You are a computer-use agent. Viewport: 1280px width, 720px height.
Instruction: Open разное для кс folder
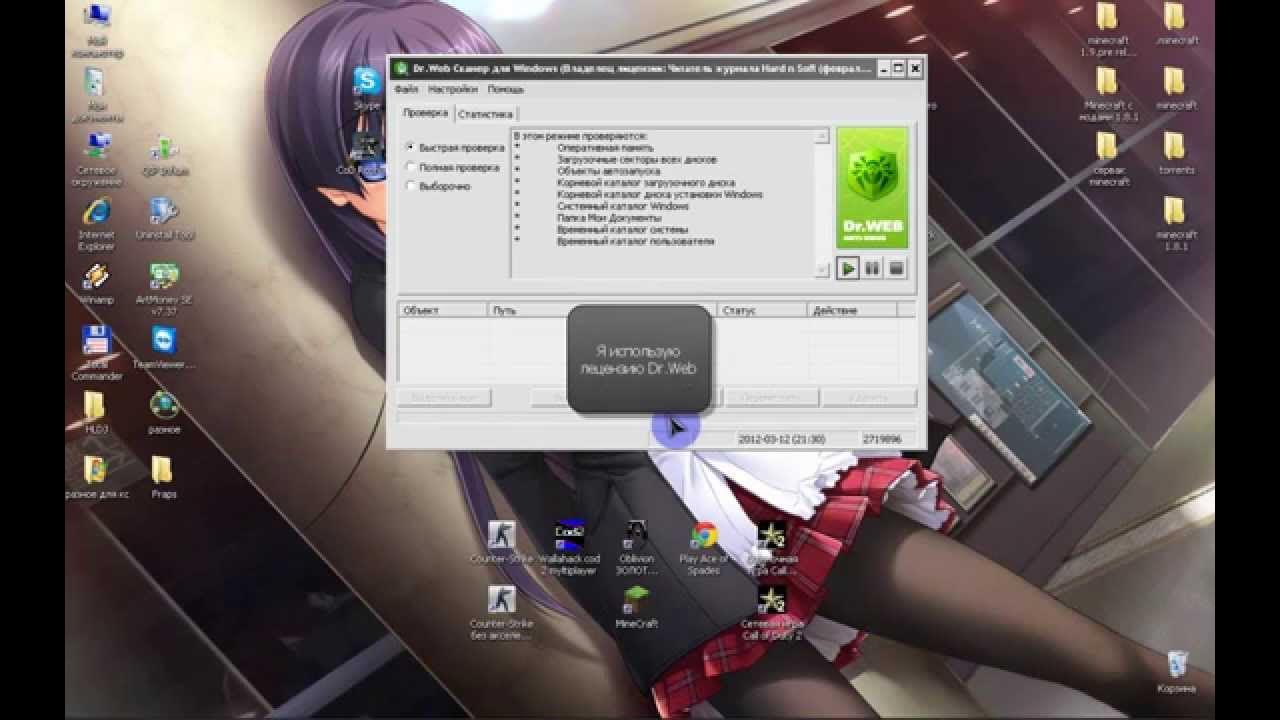[x=97, y=477]
